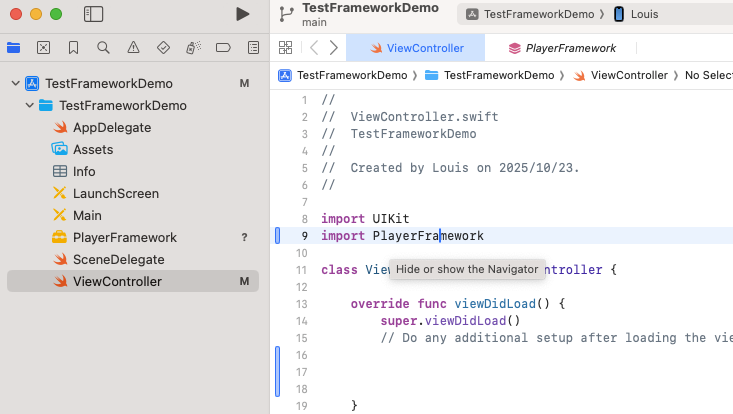Click the ViewController.swift comment line
This screenshot has height=414, width=733.
pos(410,117)
